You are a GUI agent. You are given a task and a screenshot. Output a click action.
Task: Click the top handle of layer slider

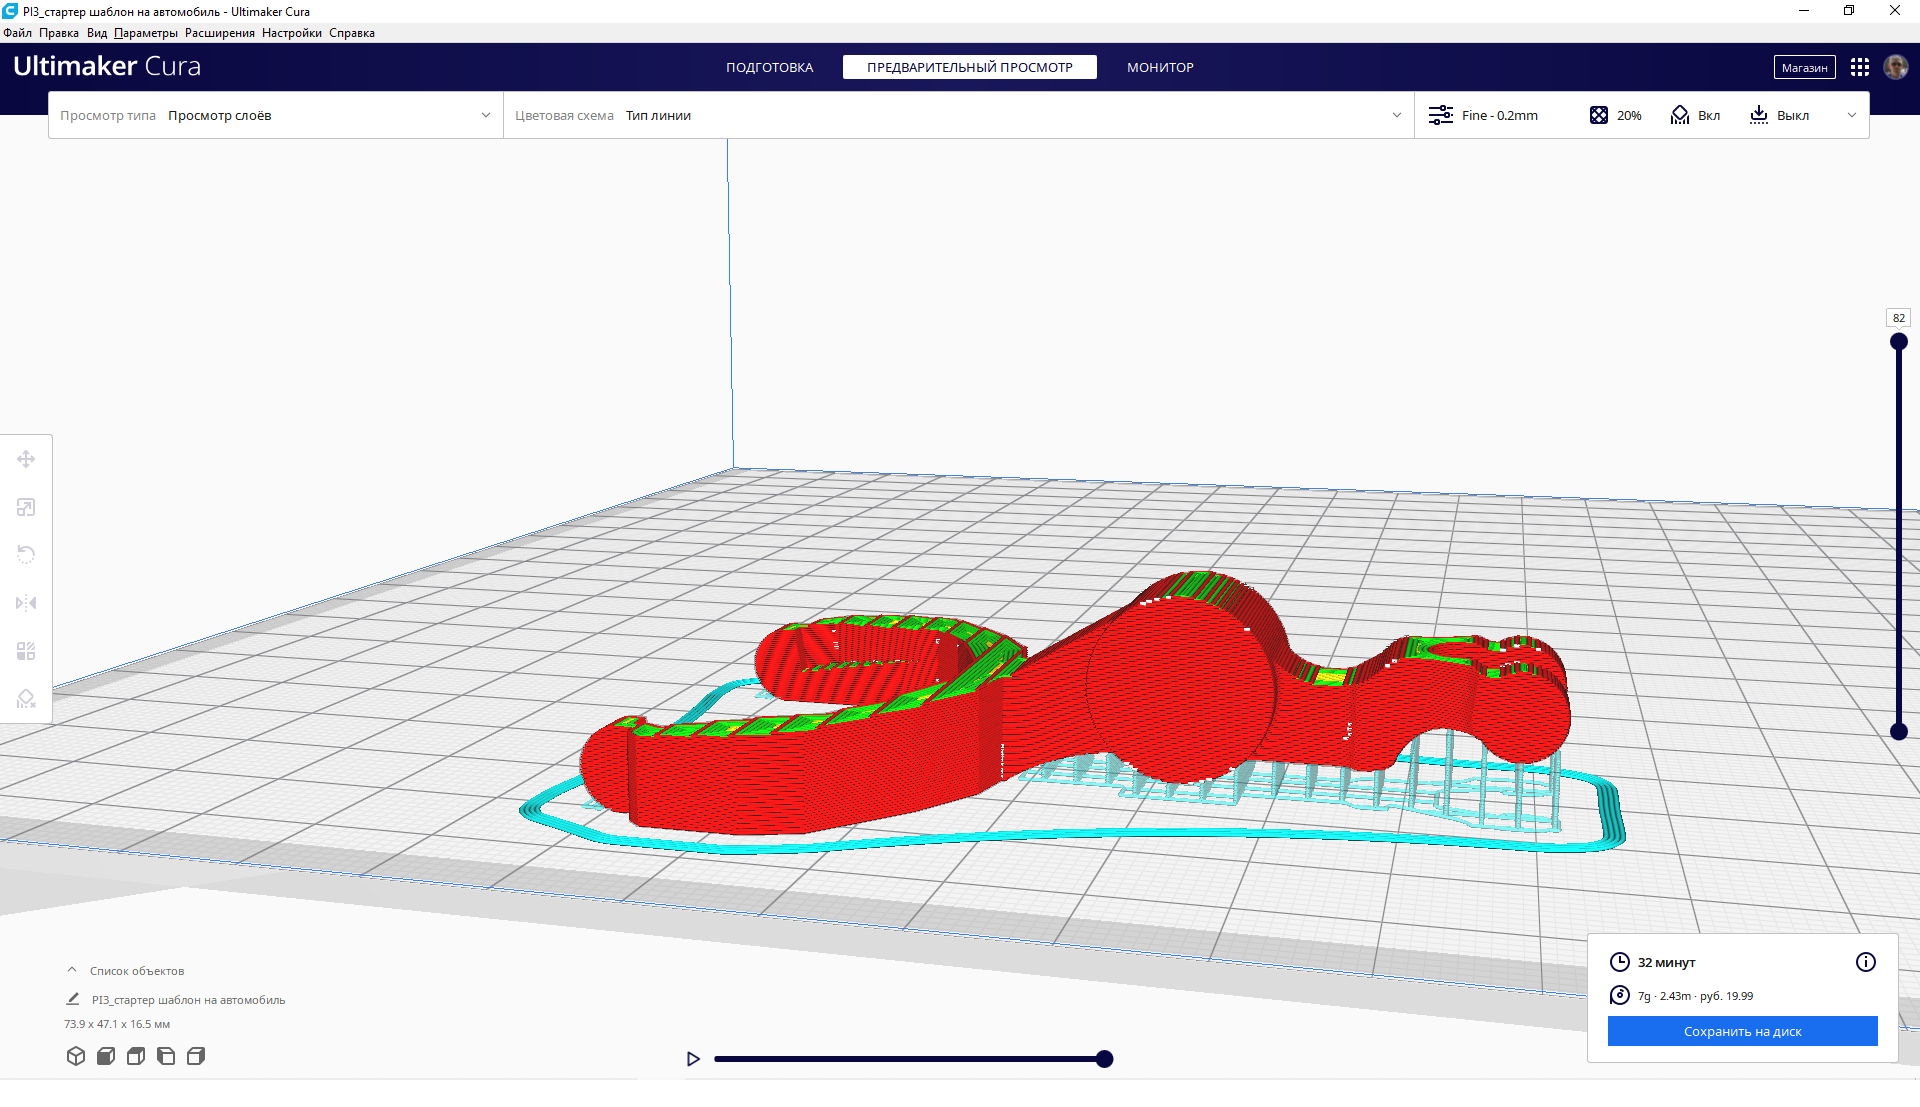pyautogui.click(x=1899, y=342)
